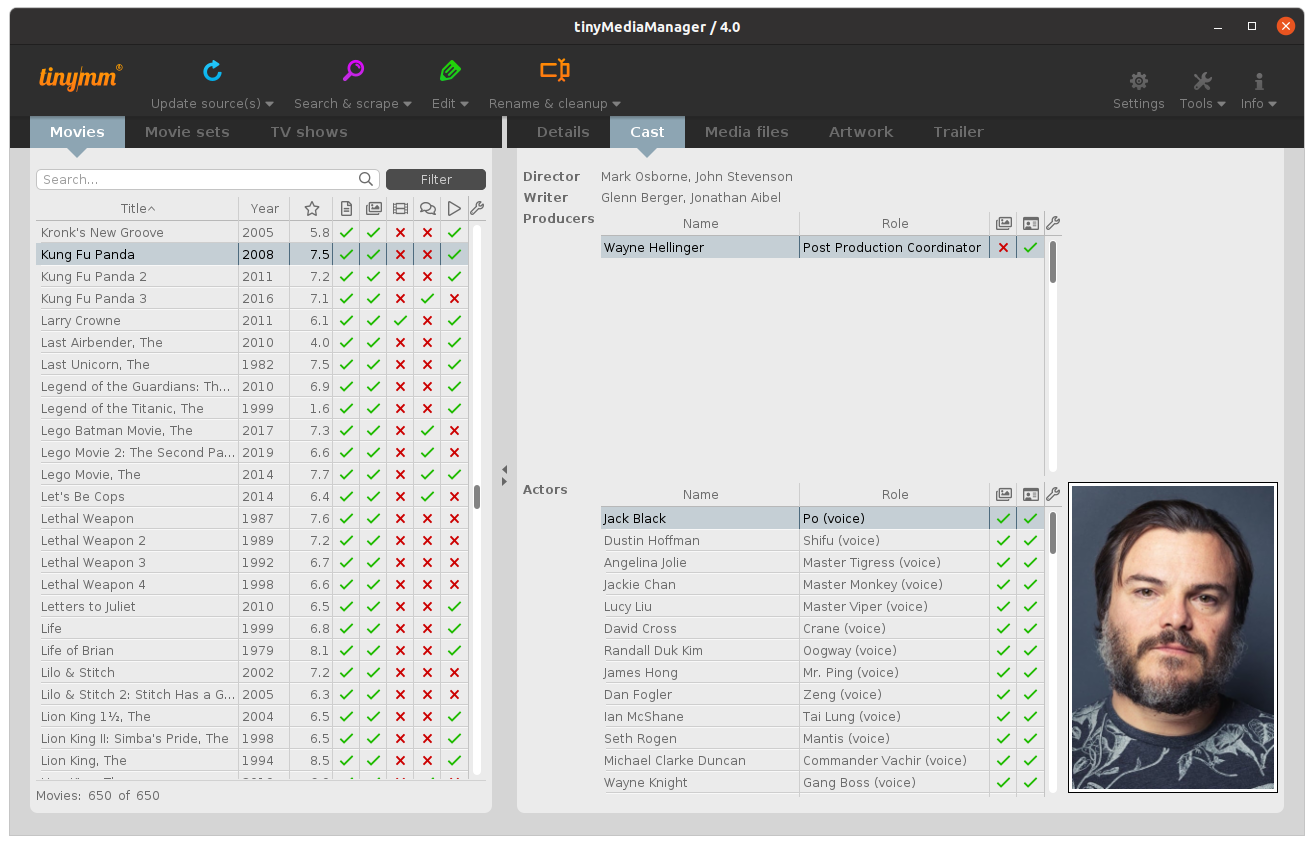
Task: Click the Rename & cleanup icon
Action: tap(555, 71)
